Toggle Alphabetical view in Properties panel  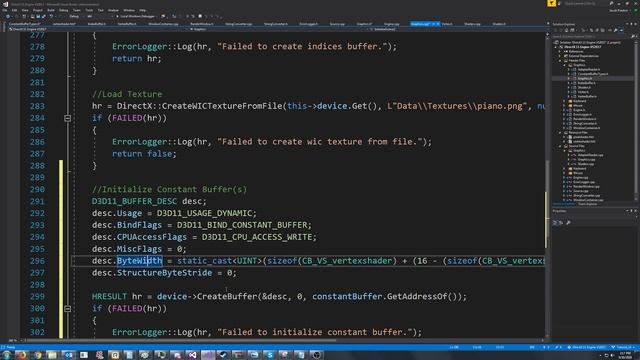561,222
